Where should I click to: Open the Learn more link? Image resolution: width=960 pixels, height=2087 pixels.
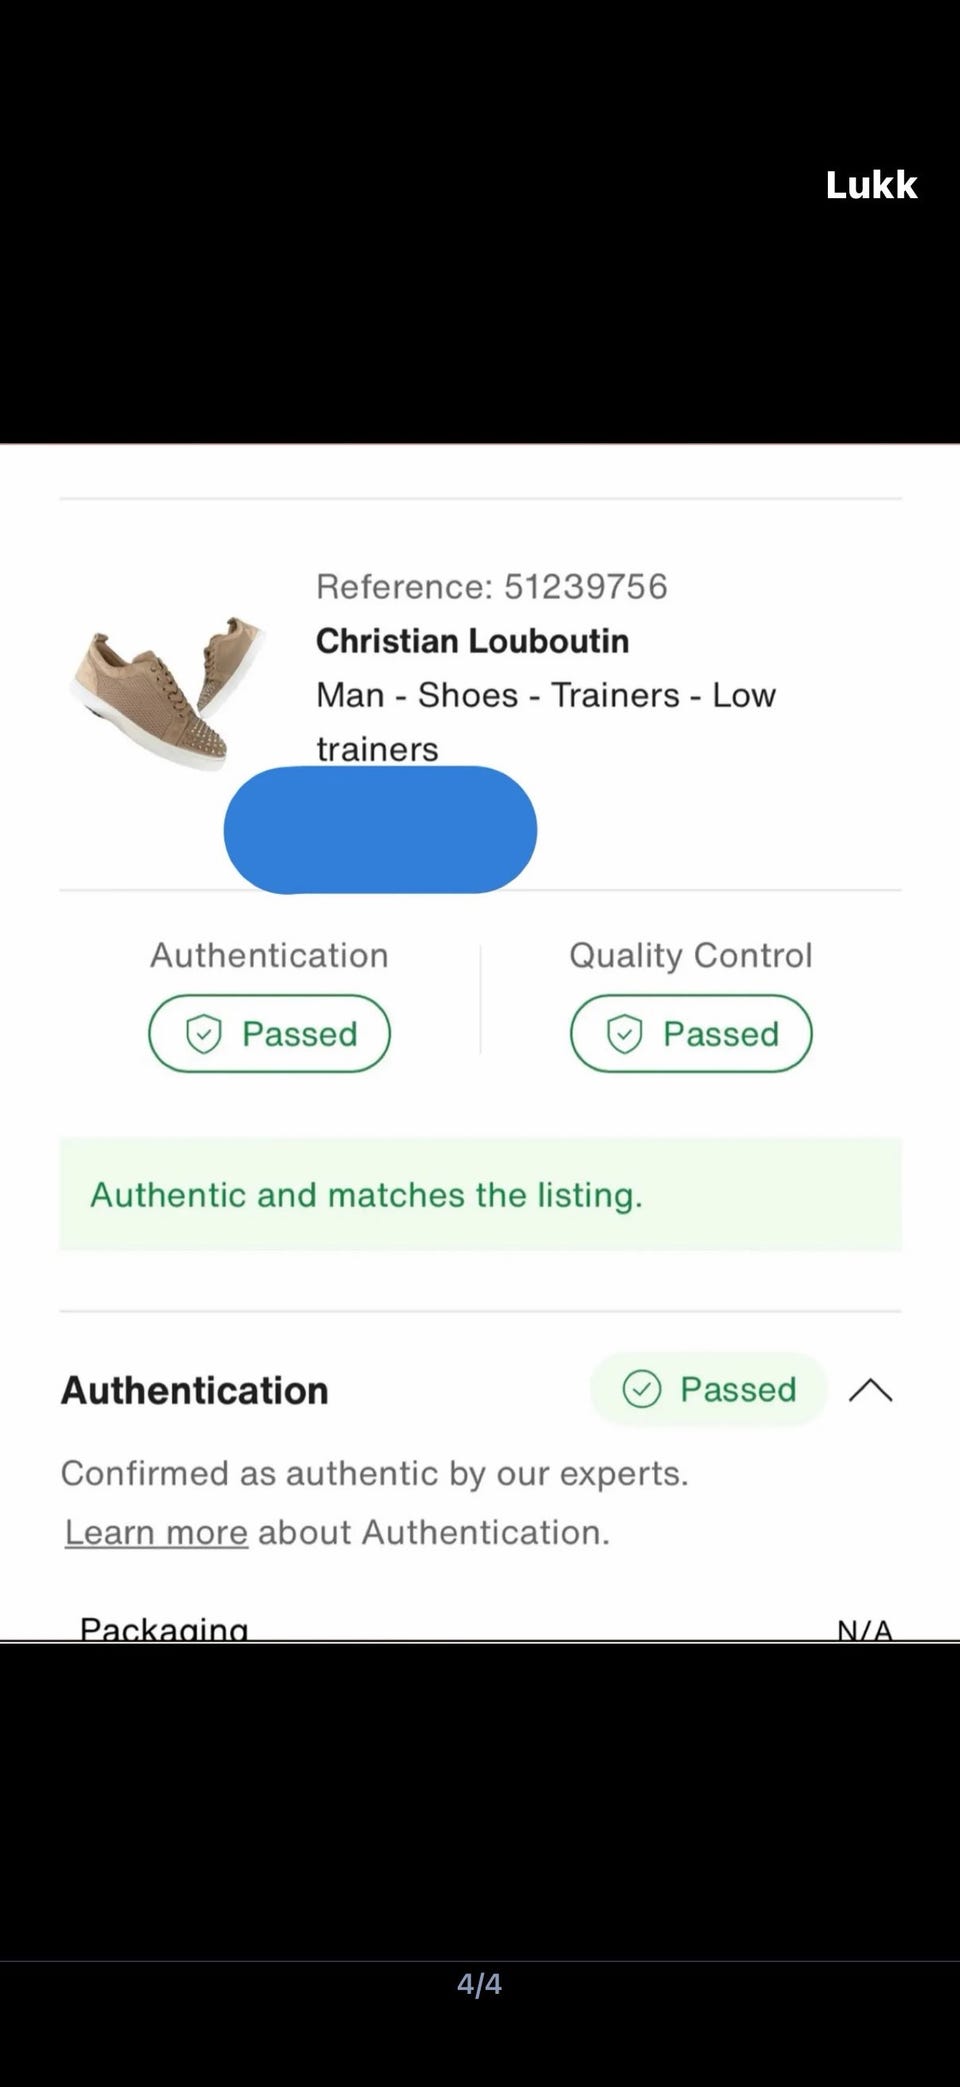[156, 1532]
